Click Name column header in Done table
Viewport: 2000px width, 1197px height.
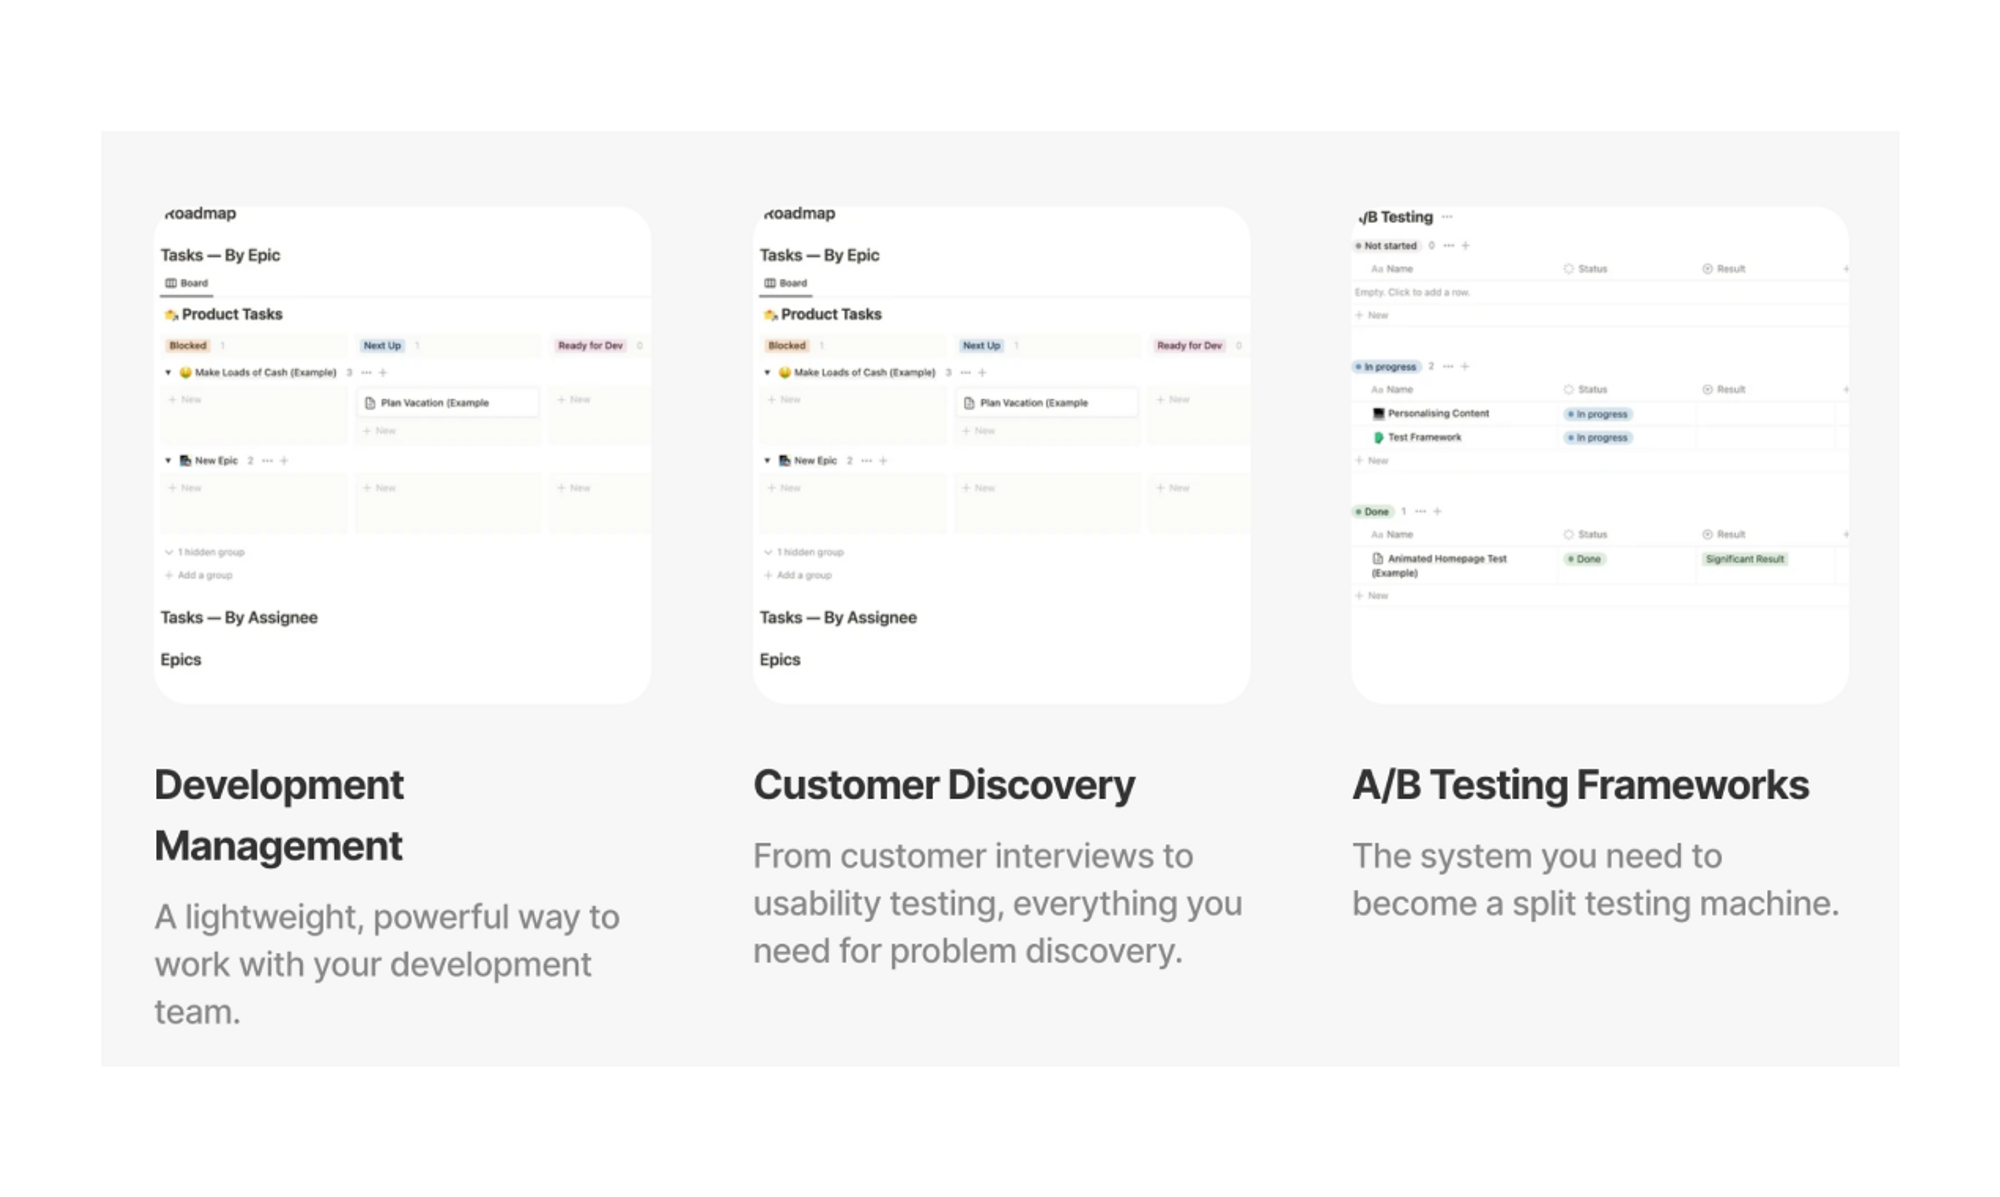[1392, 535]
